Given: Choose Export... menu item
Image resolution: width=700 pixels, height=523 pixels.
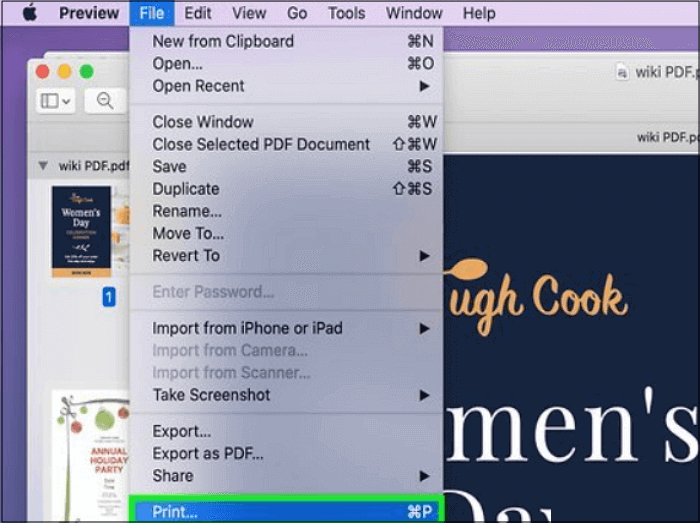Looking at the screenshot, I should [286, 432].
